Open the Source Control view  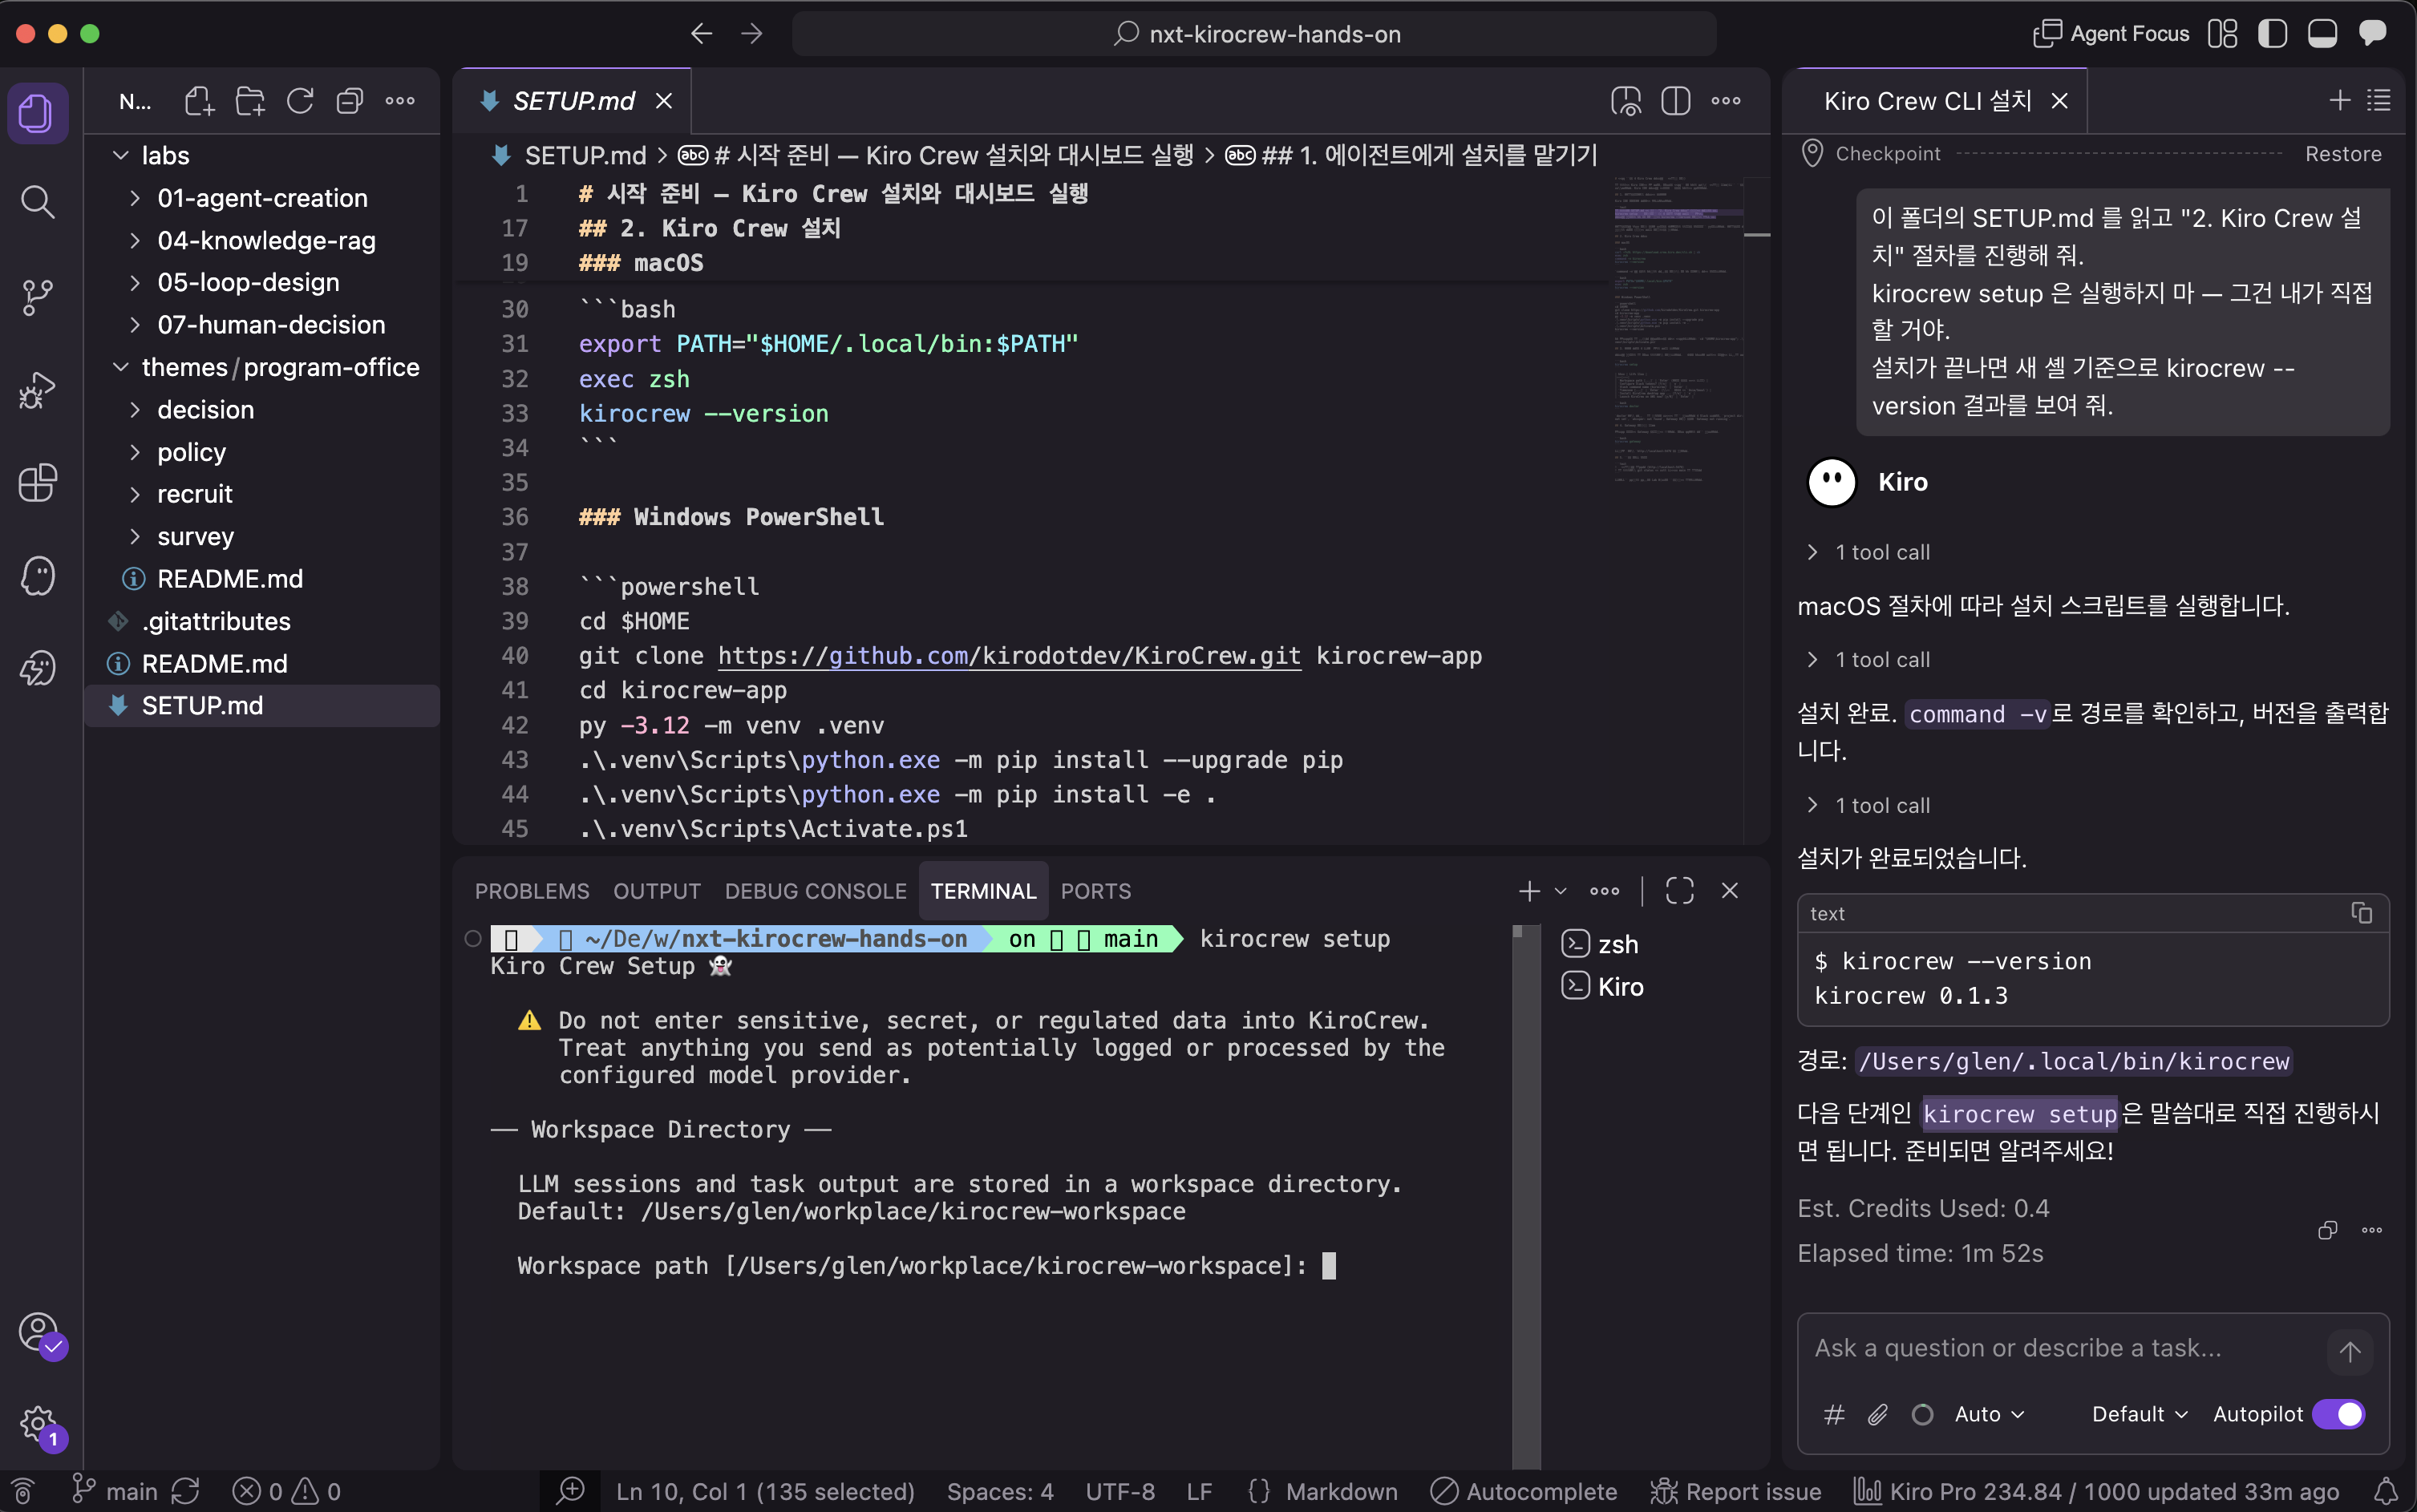[x=37, y=297]
